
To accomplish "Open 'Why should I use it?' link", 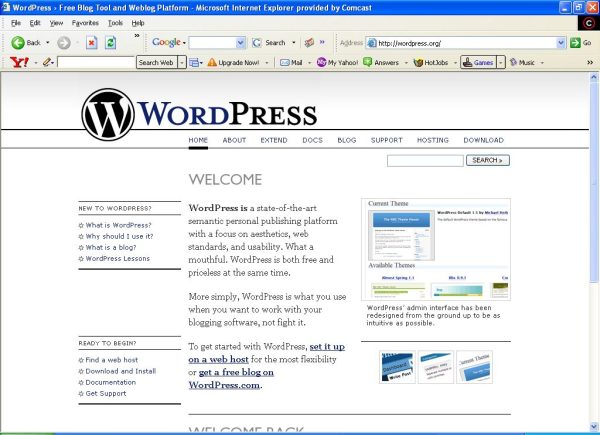I will (x=119, y=236).
